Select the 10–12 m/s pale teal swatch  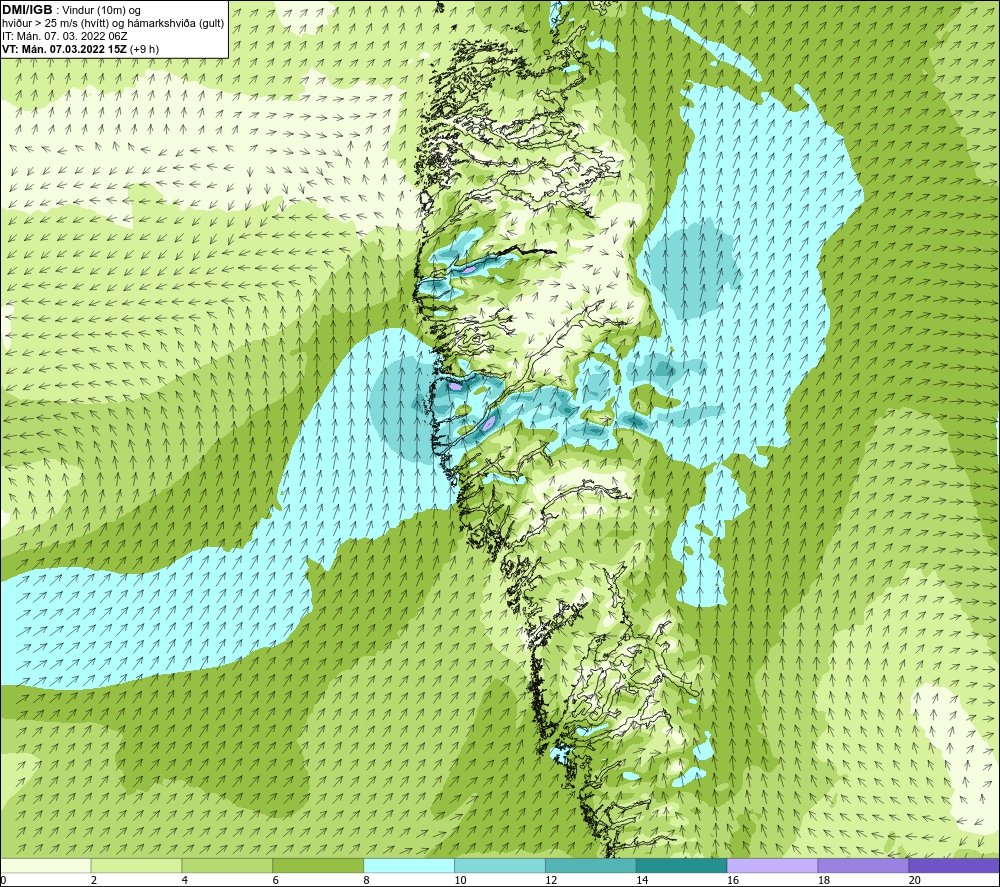[x=500, y=865]
